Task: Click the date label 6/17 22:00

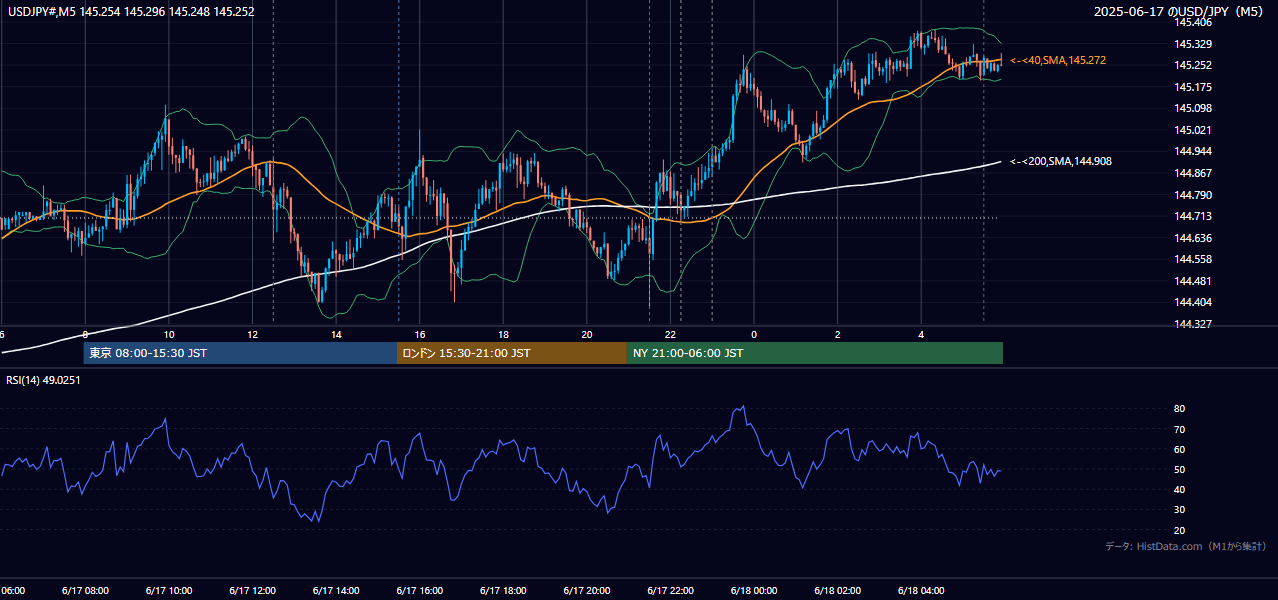Action: pyautogui.click(x=670, y=591)
